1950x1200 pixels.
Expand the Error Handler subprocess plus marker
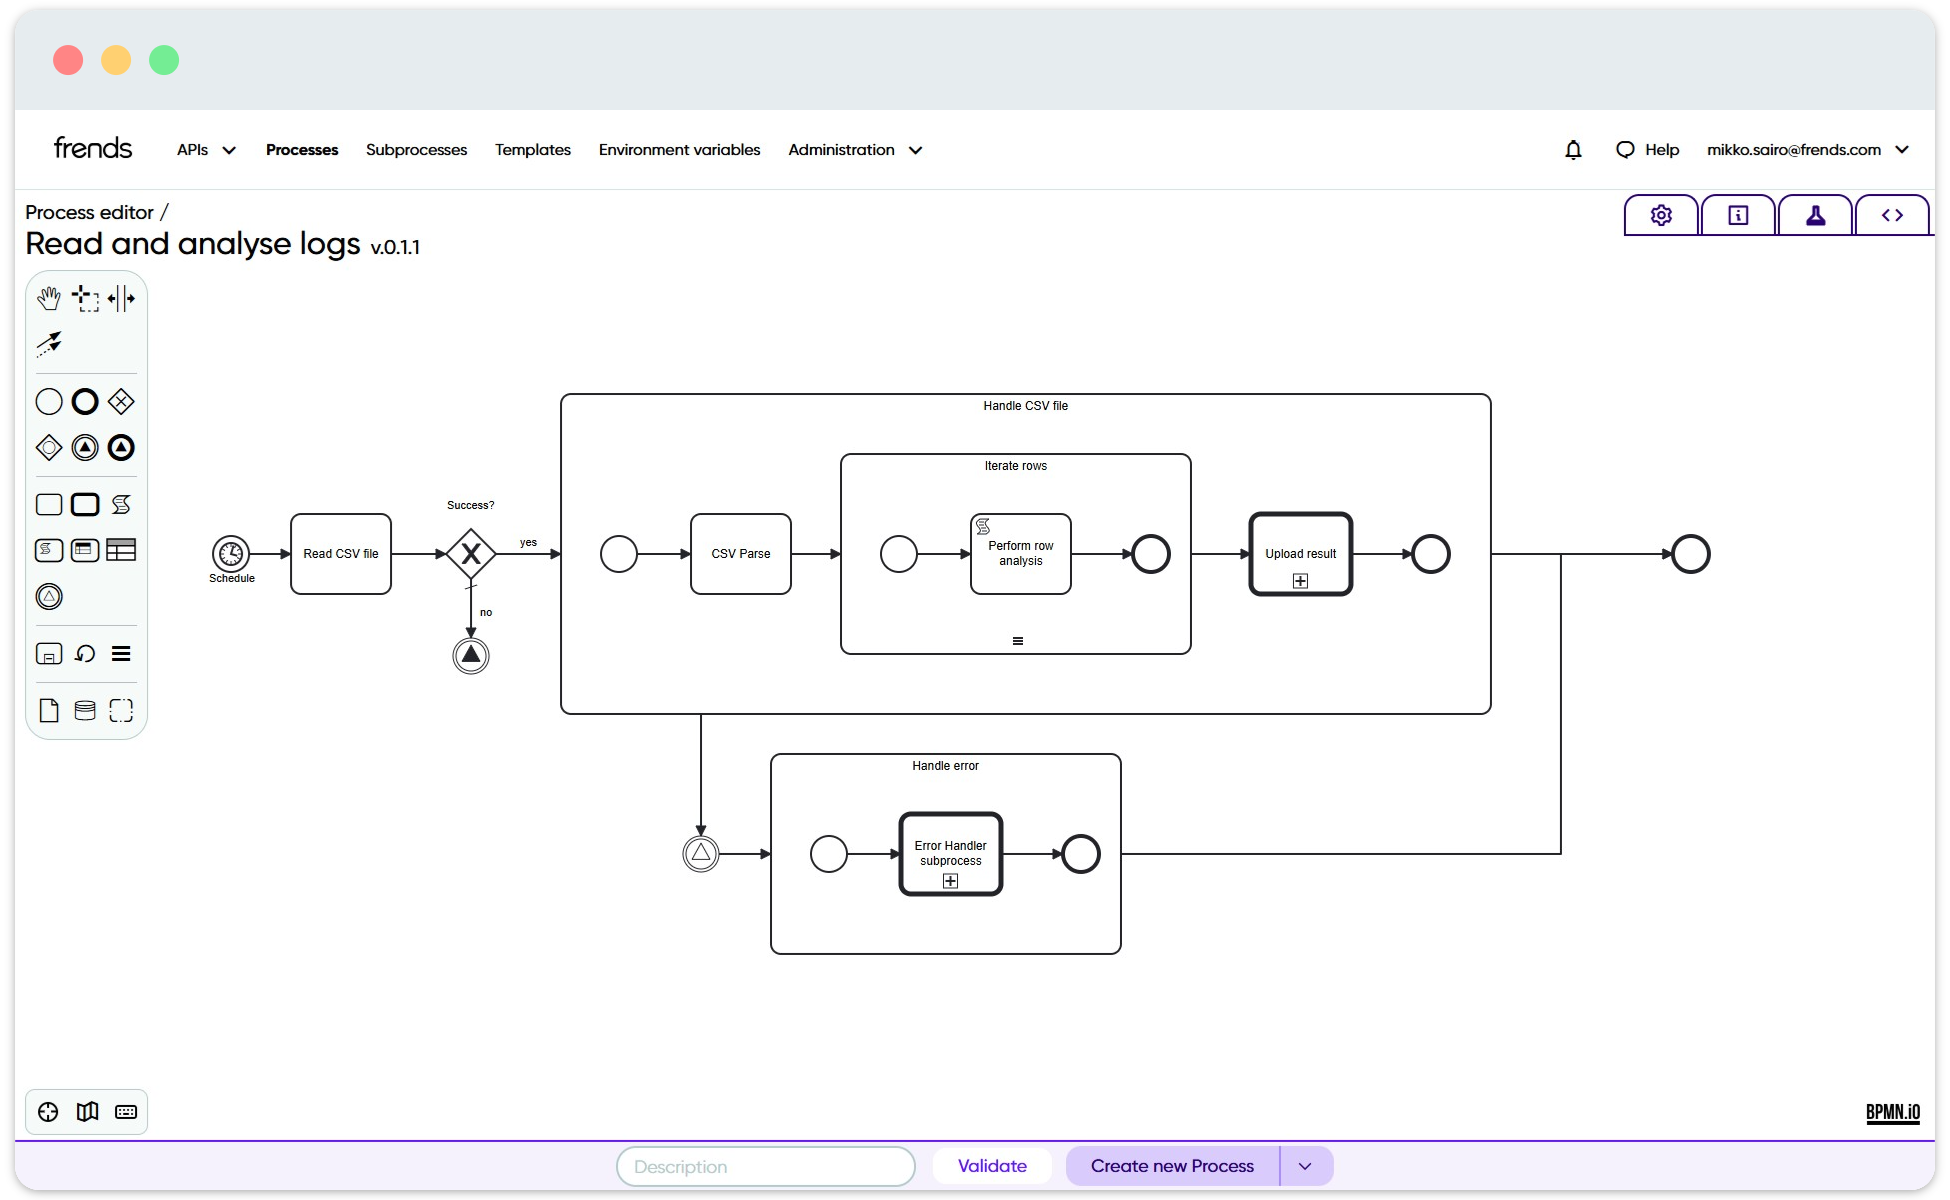(x=950, y=881)
